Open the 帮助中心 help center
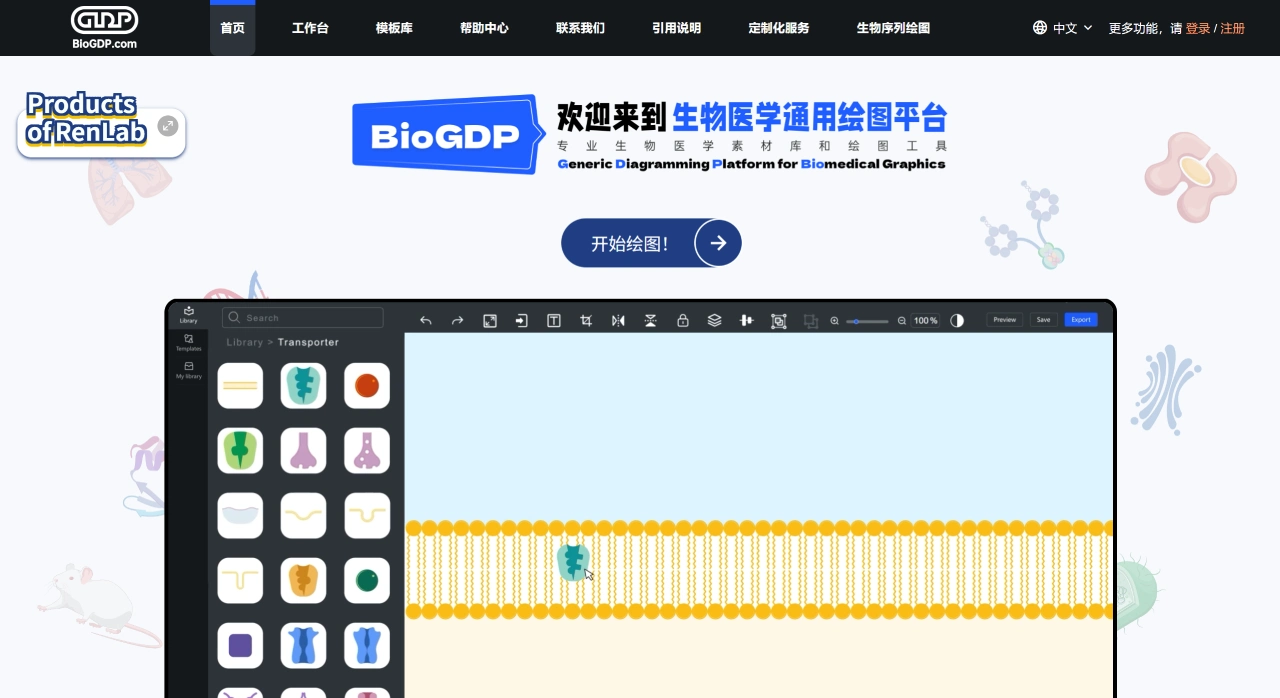Viewport: 1280px width, 698px height. [484, 28]
